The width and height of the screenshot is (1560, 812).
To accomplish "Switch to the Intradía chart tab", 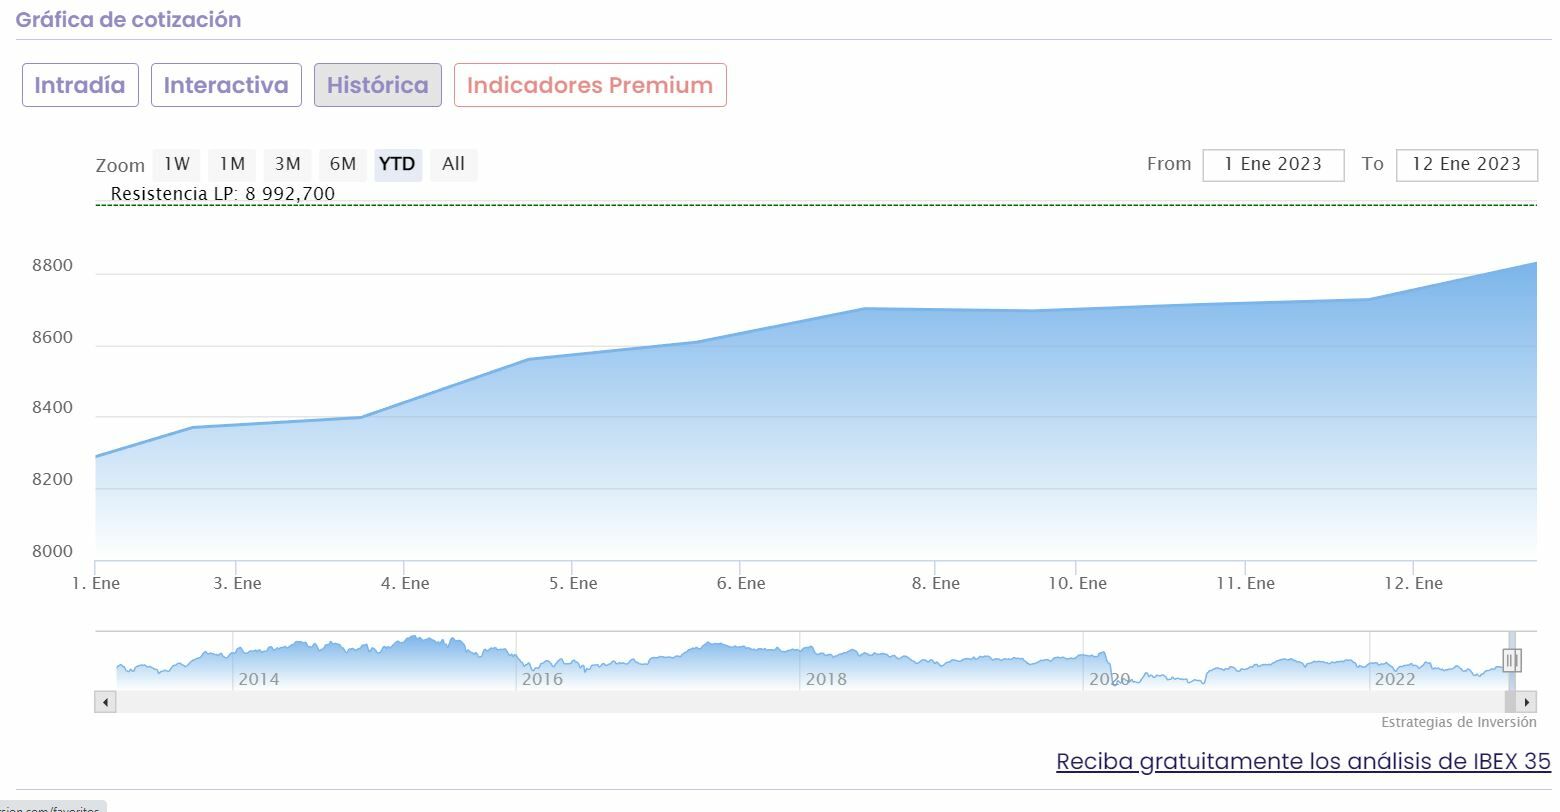I will point(80,85).
